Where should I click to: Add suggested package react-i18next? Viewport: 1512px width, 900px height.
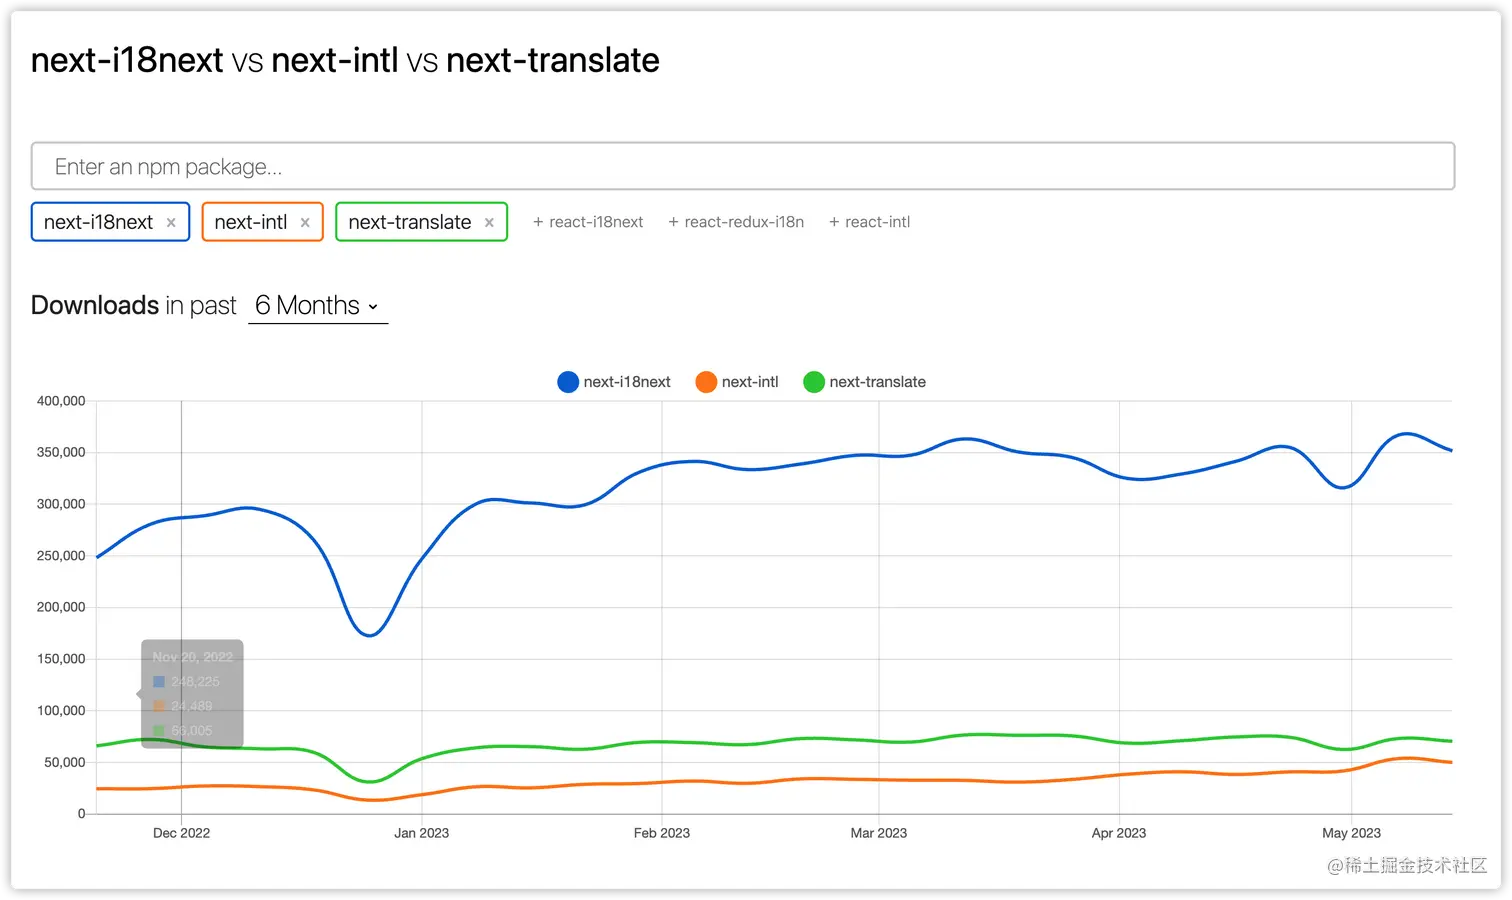588,222
